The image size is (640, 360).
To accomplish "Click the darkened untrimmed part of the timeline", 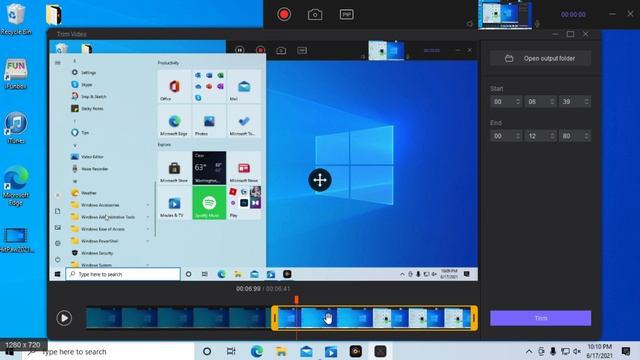I will tap(178, 318).
